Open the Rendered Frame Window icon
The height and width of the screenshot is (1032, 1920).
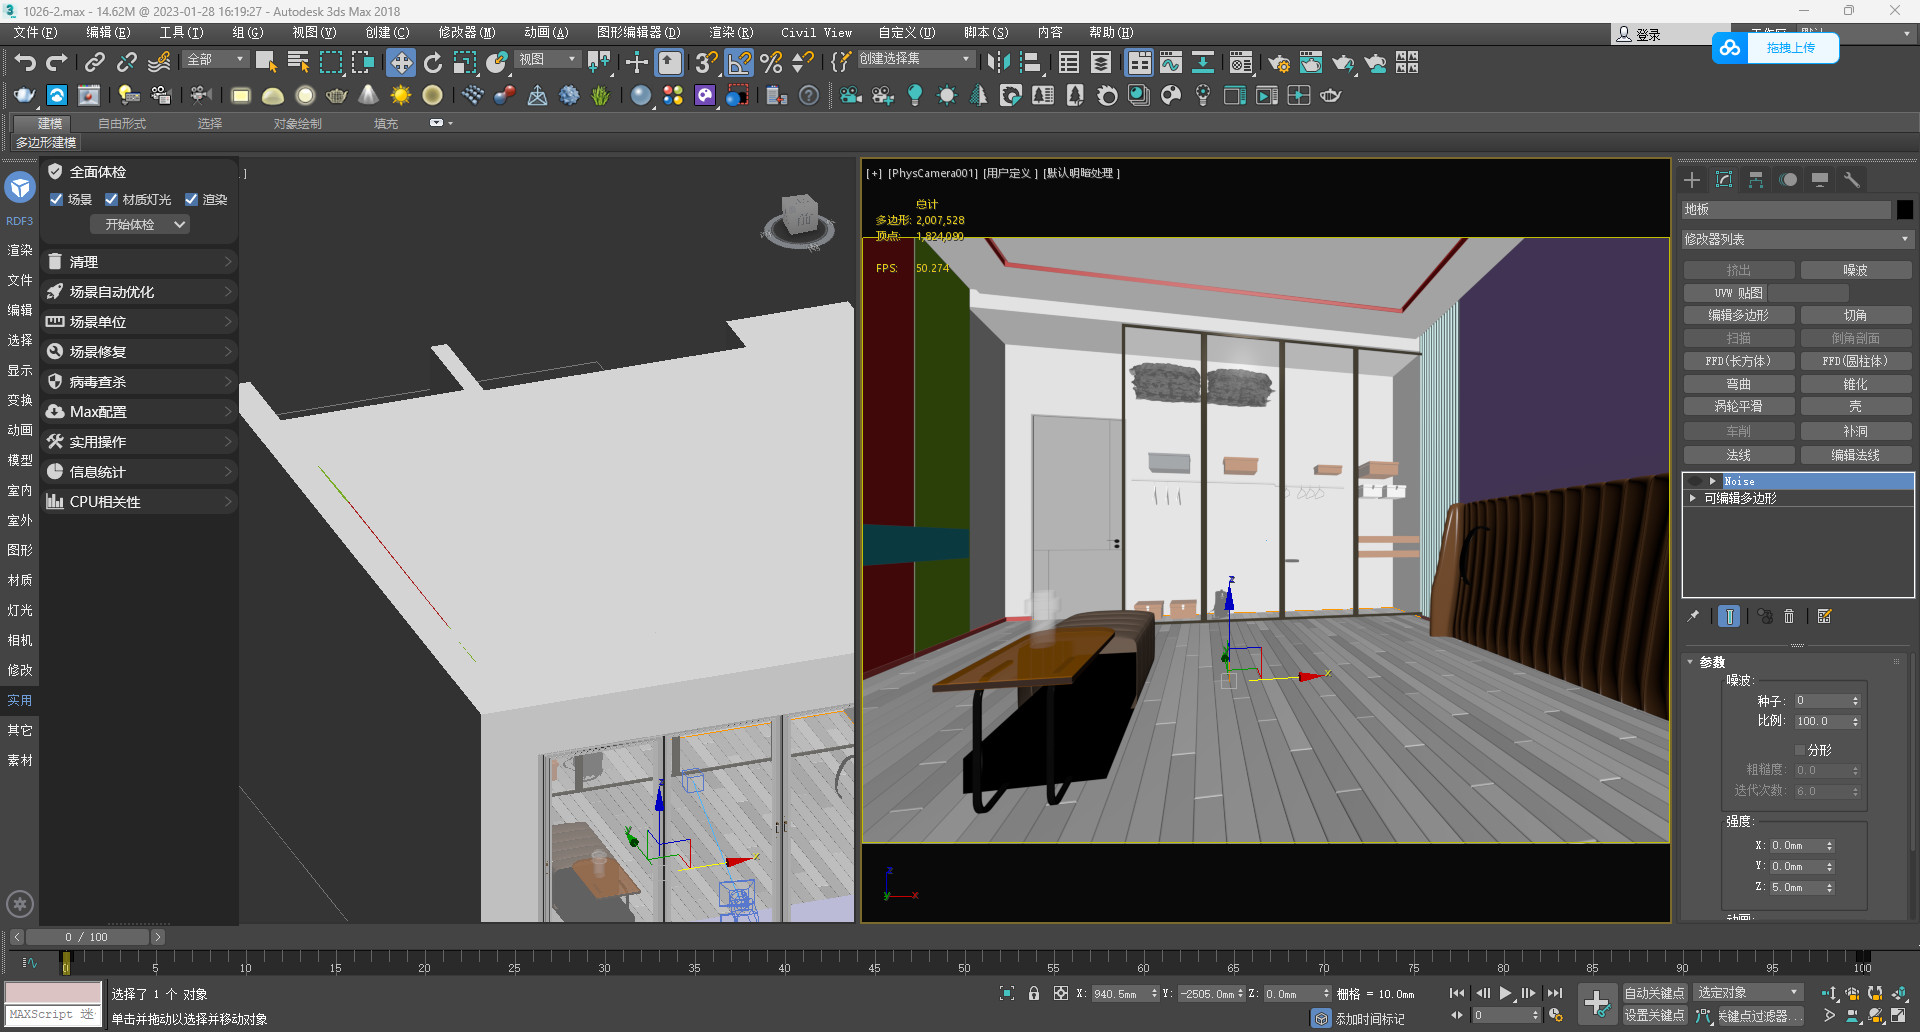click(x=1311, y=63)
